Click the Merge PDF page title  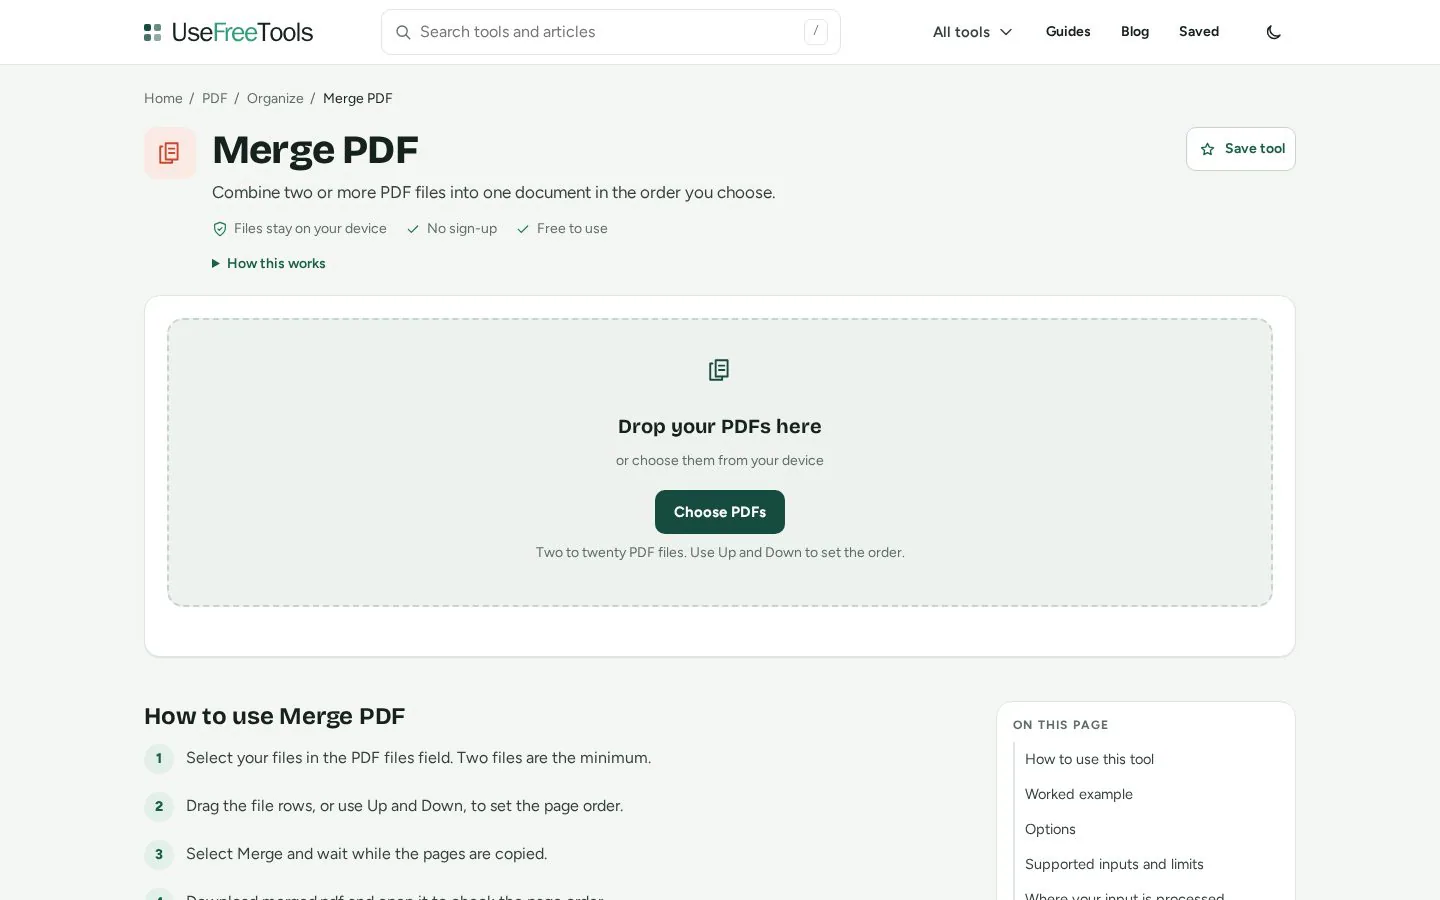coord(315,150)
